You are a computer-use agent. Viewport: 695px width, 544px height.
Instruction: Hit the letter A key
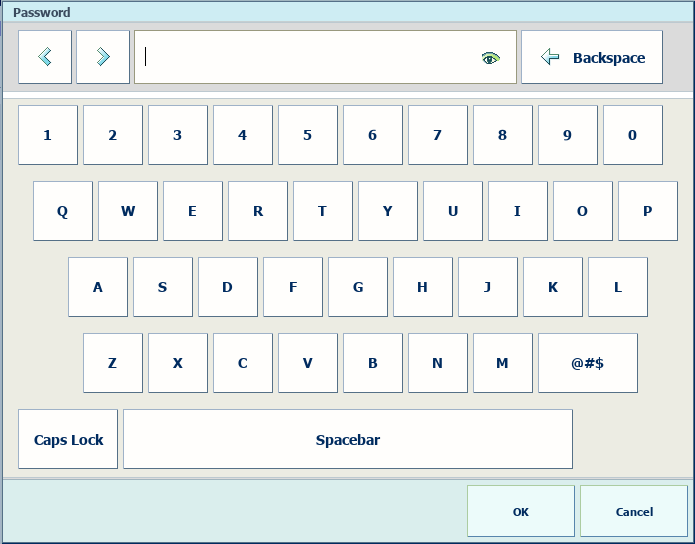click(98, 287)
